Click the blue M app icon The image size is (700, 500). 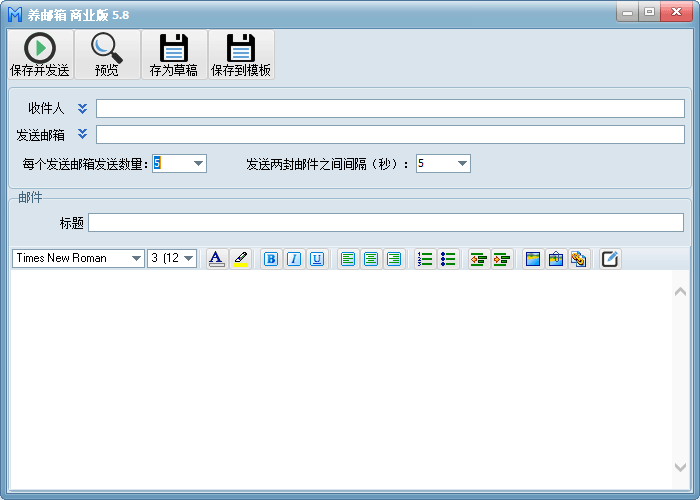tap(15, 14)
